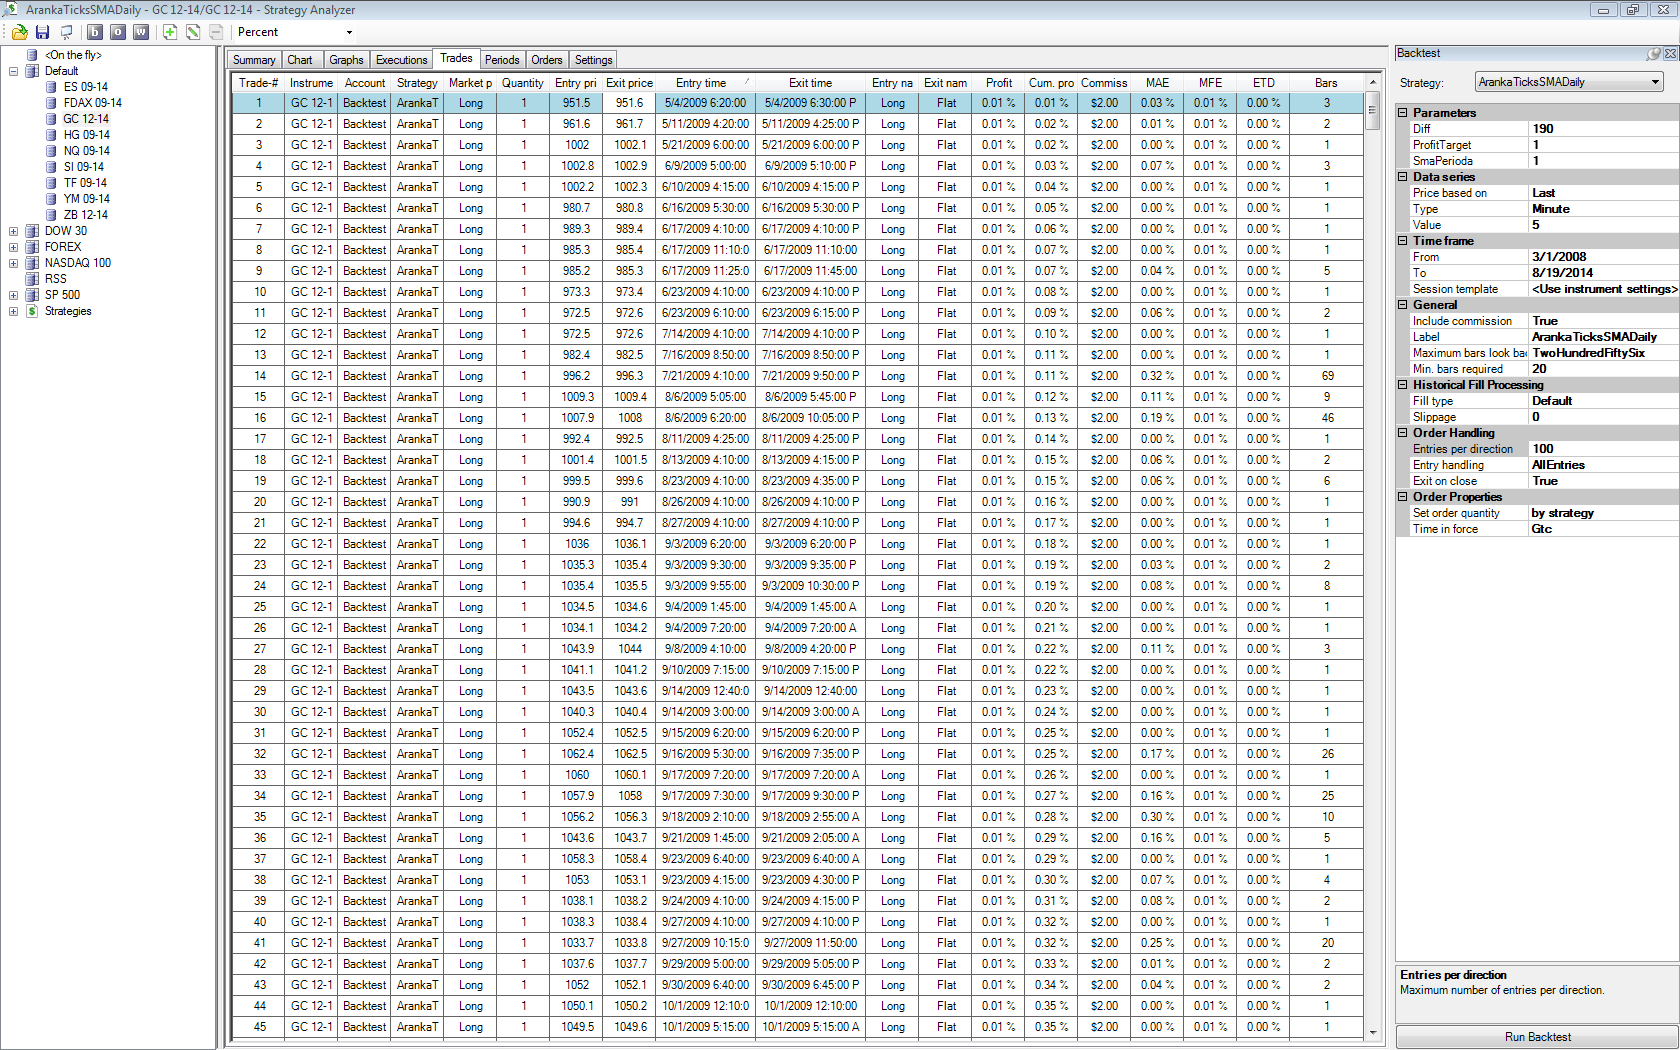This screenshot has width=1680, height=1050.
Task: Collapse the Data series property group
Action: pos(1403,177)
